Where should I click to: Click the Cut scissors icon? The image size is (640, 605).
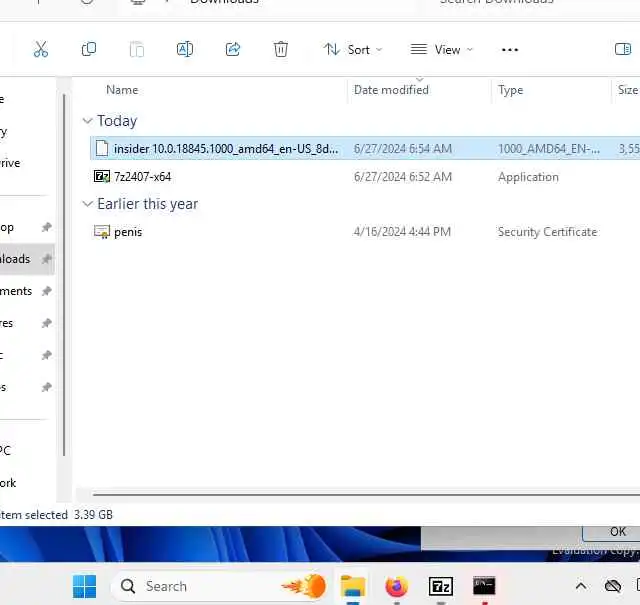40,49
